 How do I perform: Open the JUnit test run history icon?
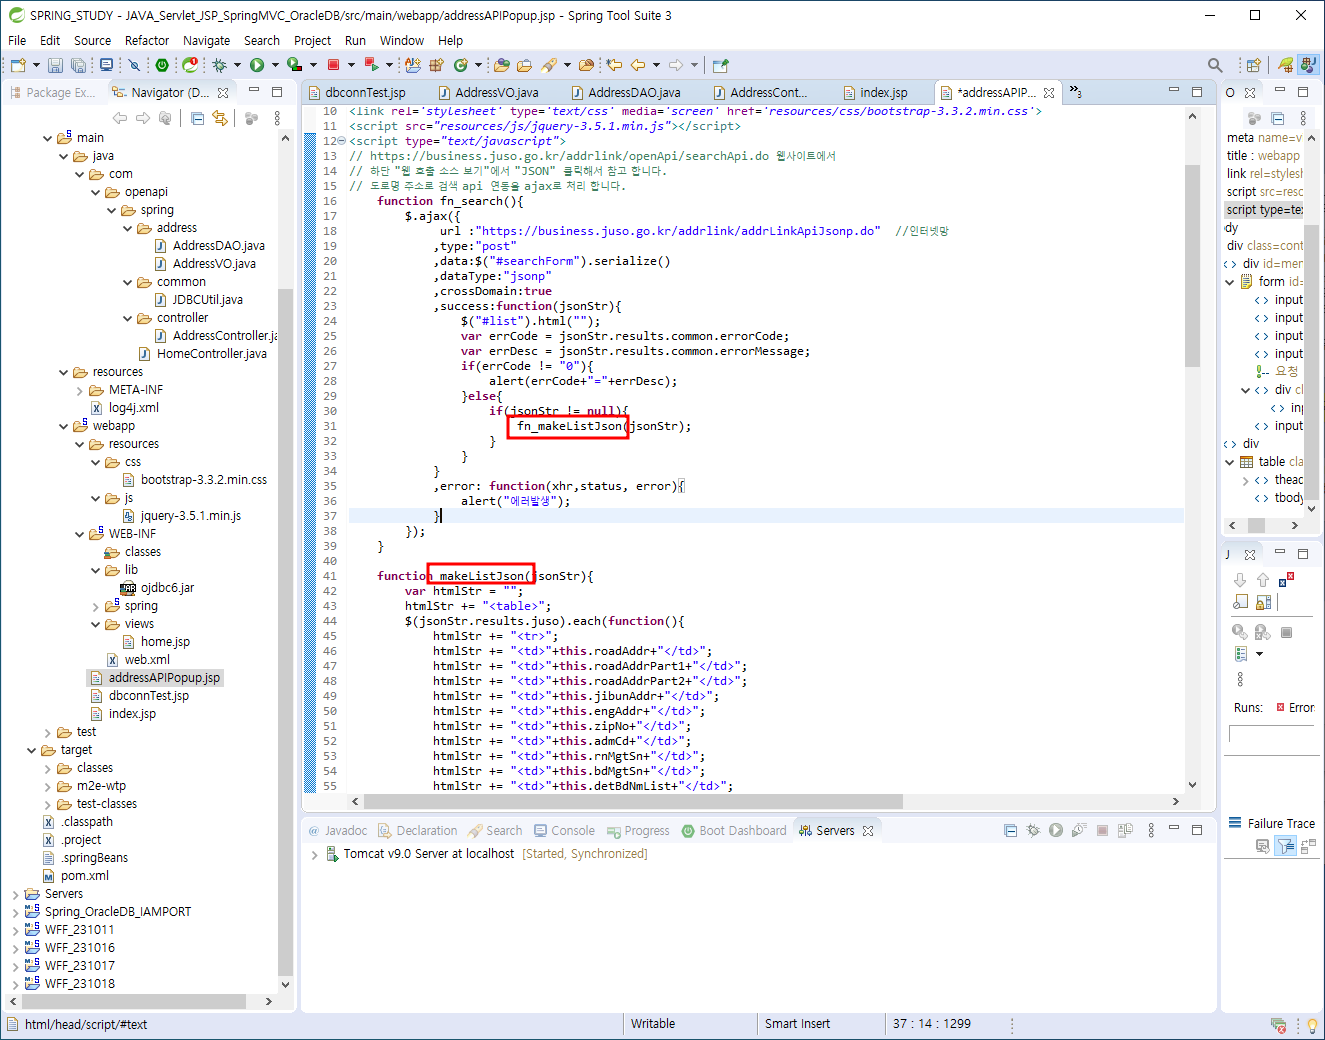(x=1241, y=654)
